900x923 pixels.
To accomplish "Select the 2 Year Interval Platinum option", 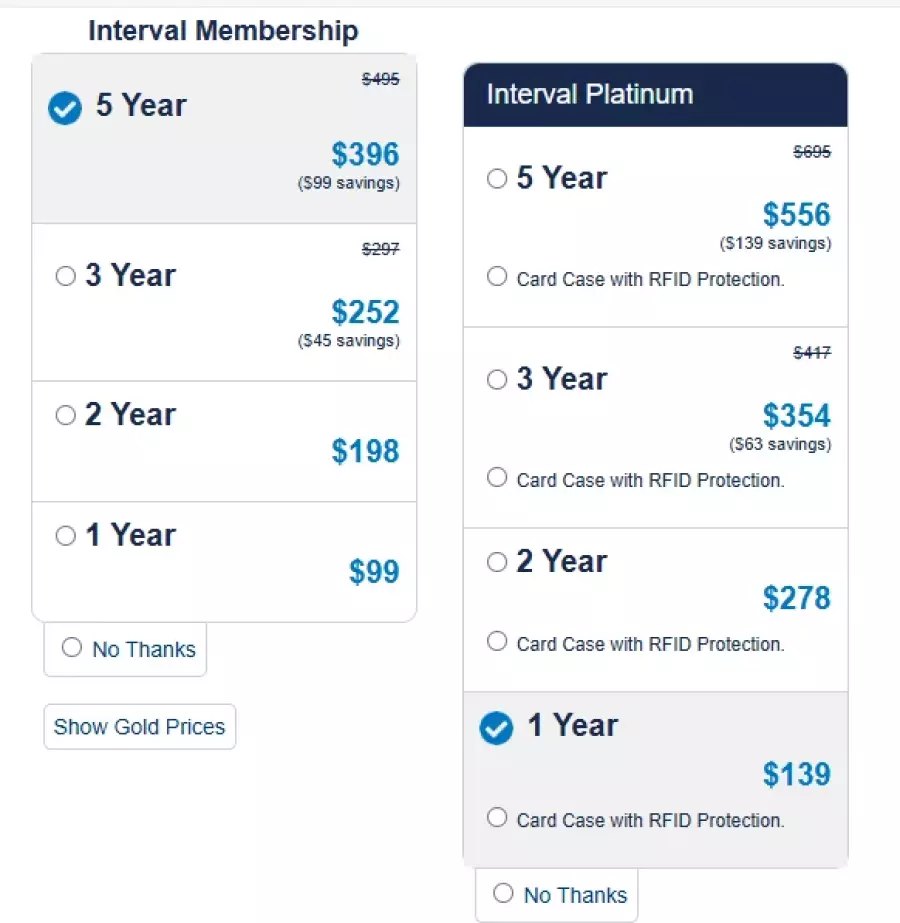I will (497, 562).
